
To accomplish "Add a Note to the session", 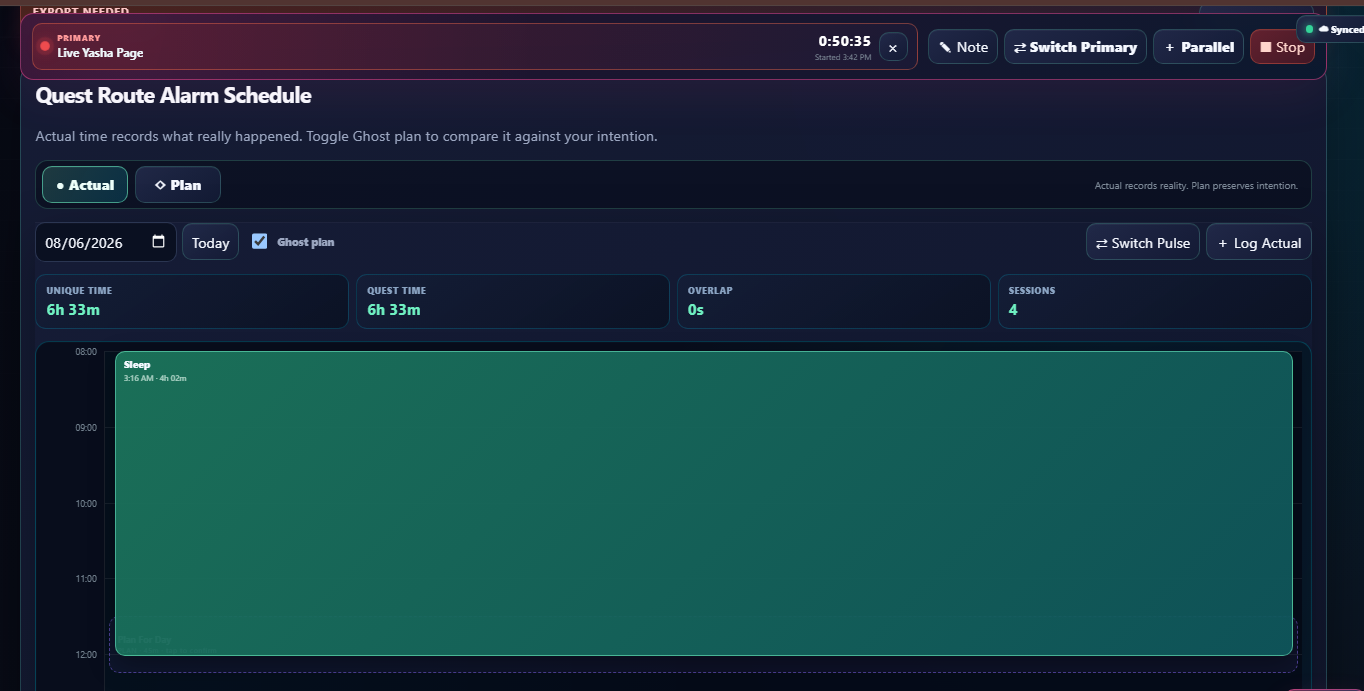I will (963, 47).
